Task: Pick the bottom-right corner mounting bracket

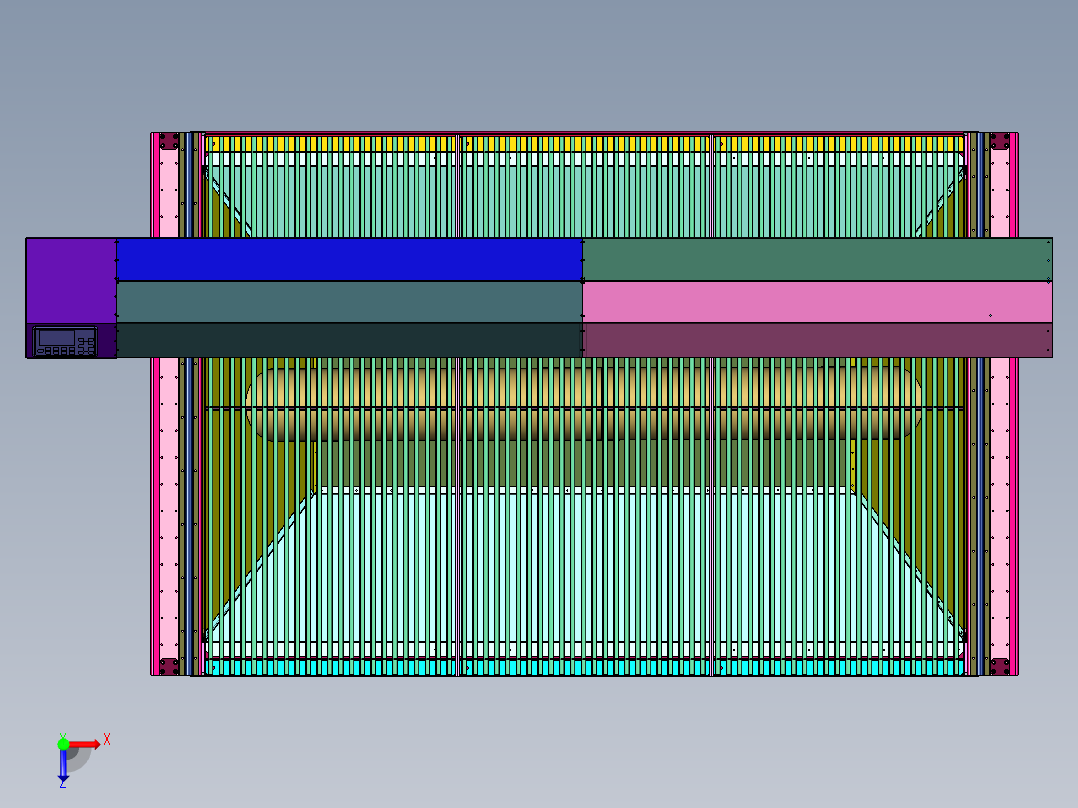Action: pos(1000,666)
